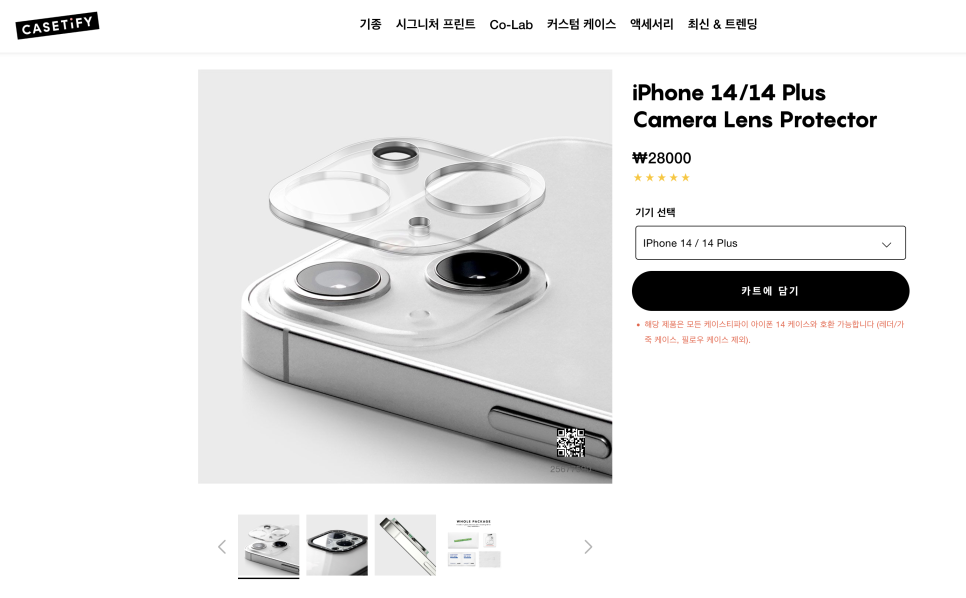The height and width of the screenshot is (598, 966).
Task: Select first thumbnail of floating lens protector
Action: pos(269,545)
